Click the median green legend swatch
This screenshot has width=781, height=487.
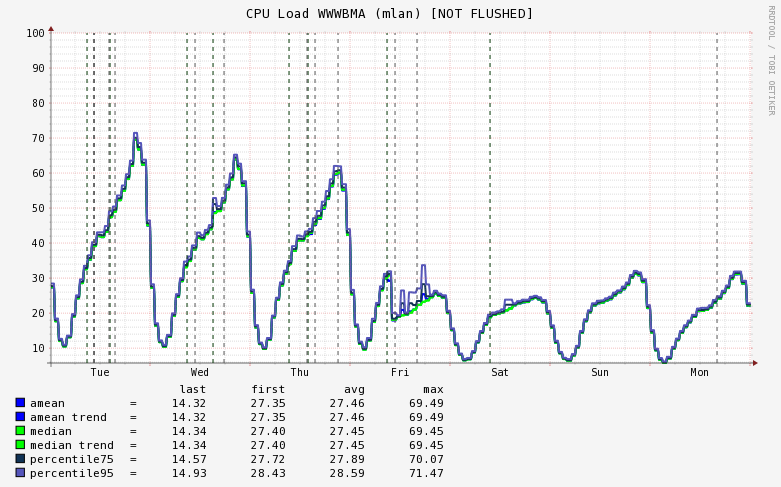click(x=20, y=430)
